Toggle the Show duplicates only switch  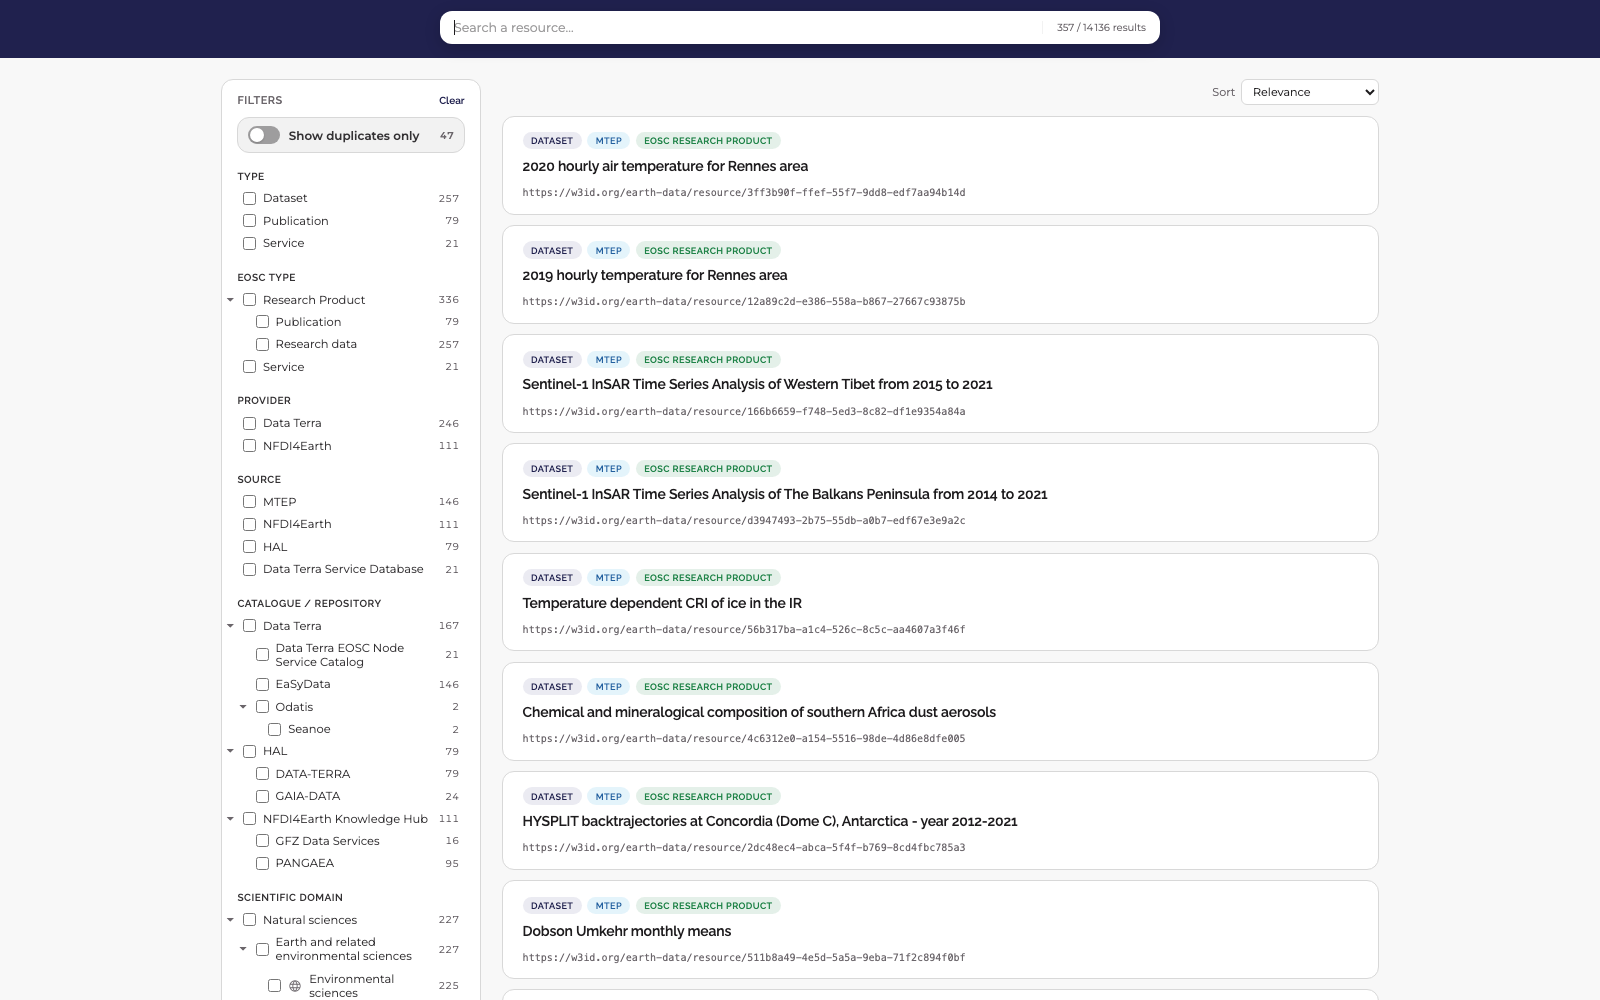[x=264, y=135]
